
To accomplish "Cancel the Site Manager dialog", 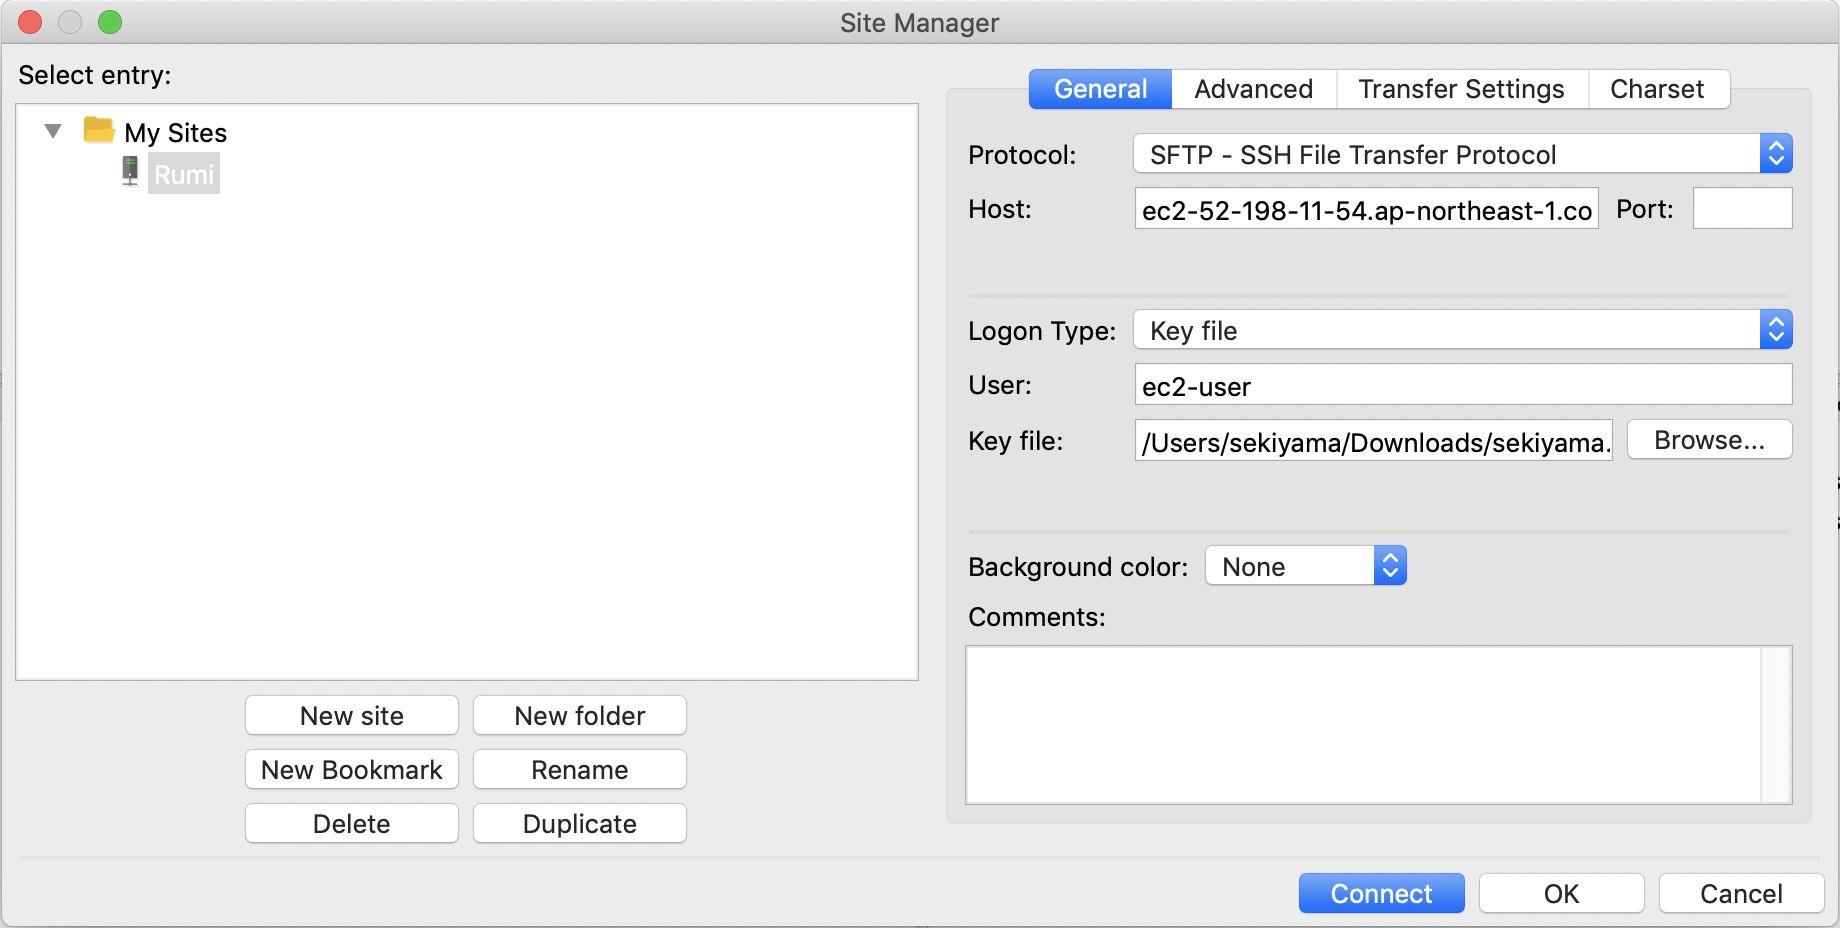I will [1741, 893].
